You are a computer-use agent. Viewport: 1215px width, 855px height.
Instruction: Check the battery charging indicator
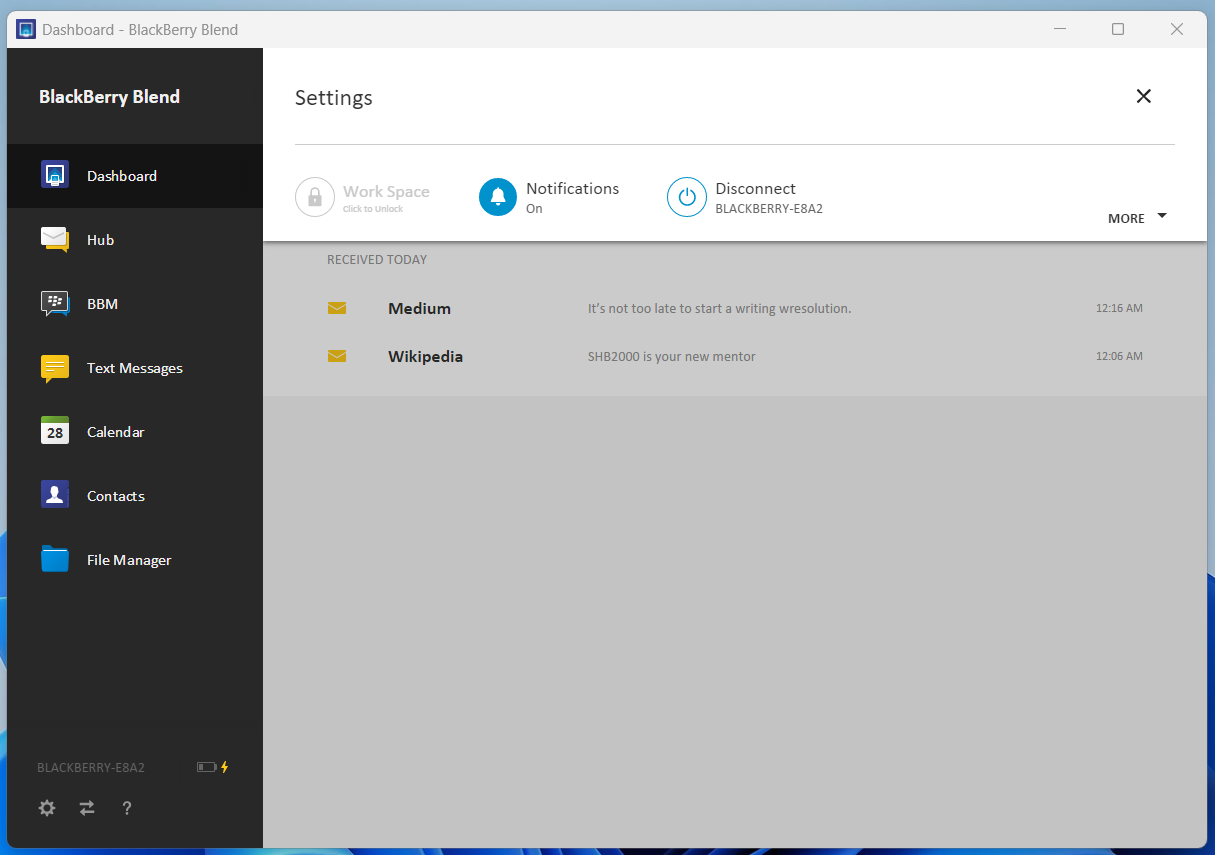[x=213, y=767]
